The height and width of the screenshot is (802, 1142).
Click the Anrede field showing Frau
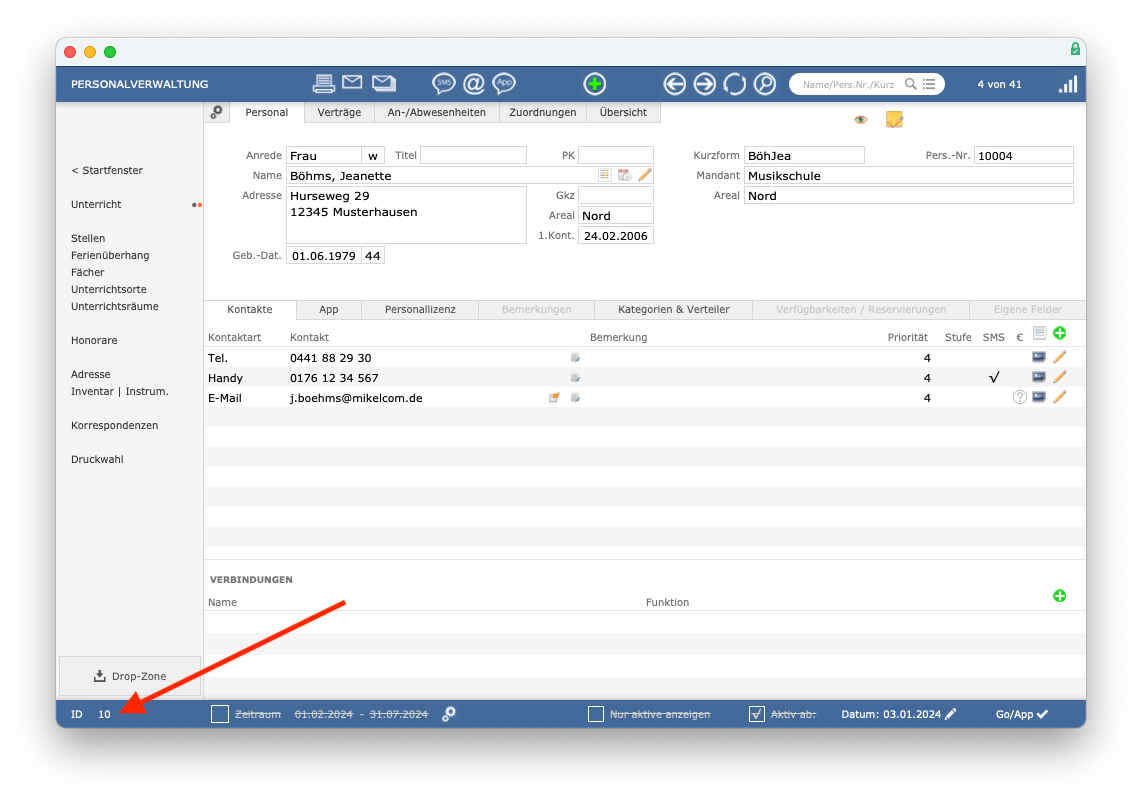pos(323,155)
